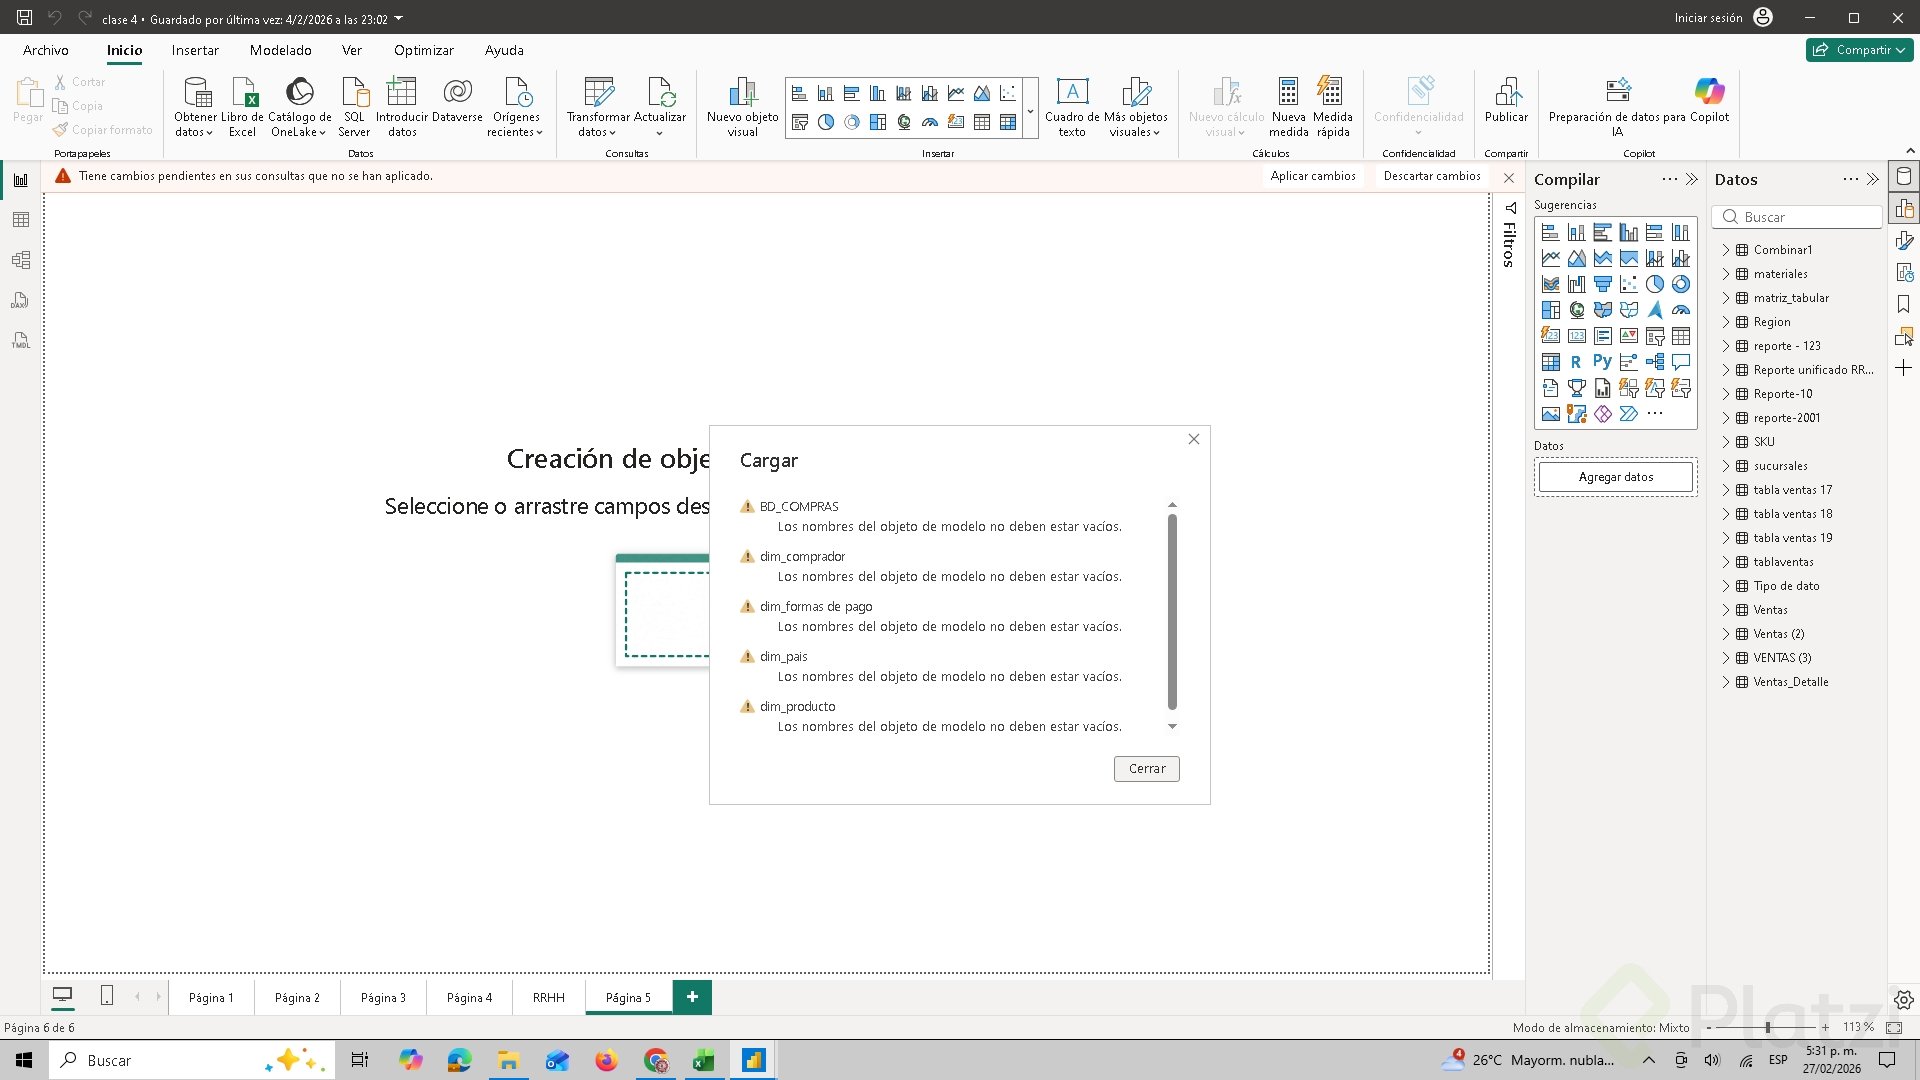
Task: Expand the sucursales table node
Action: tap(1726, 466)
